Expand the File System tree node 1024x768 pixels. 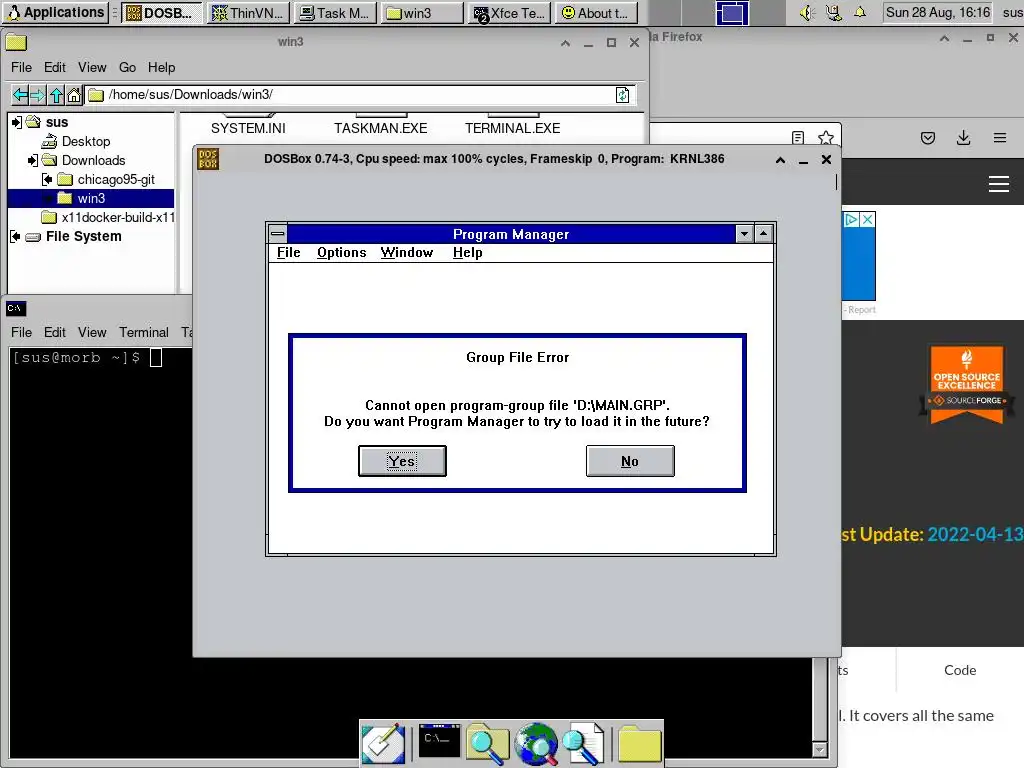click(16, 236)
